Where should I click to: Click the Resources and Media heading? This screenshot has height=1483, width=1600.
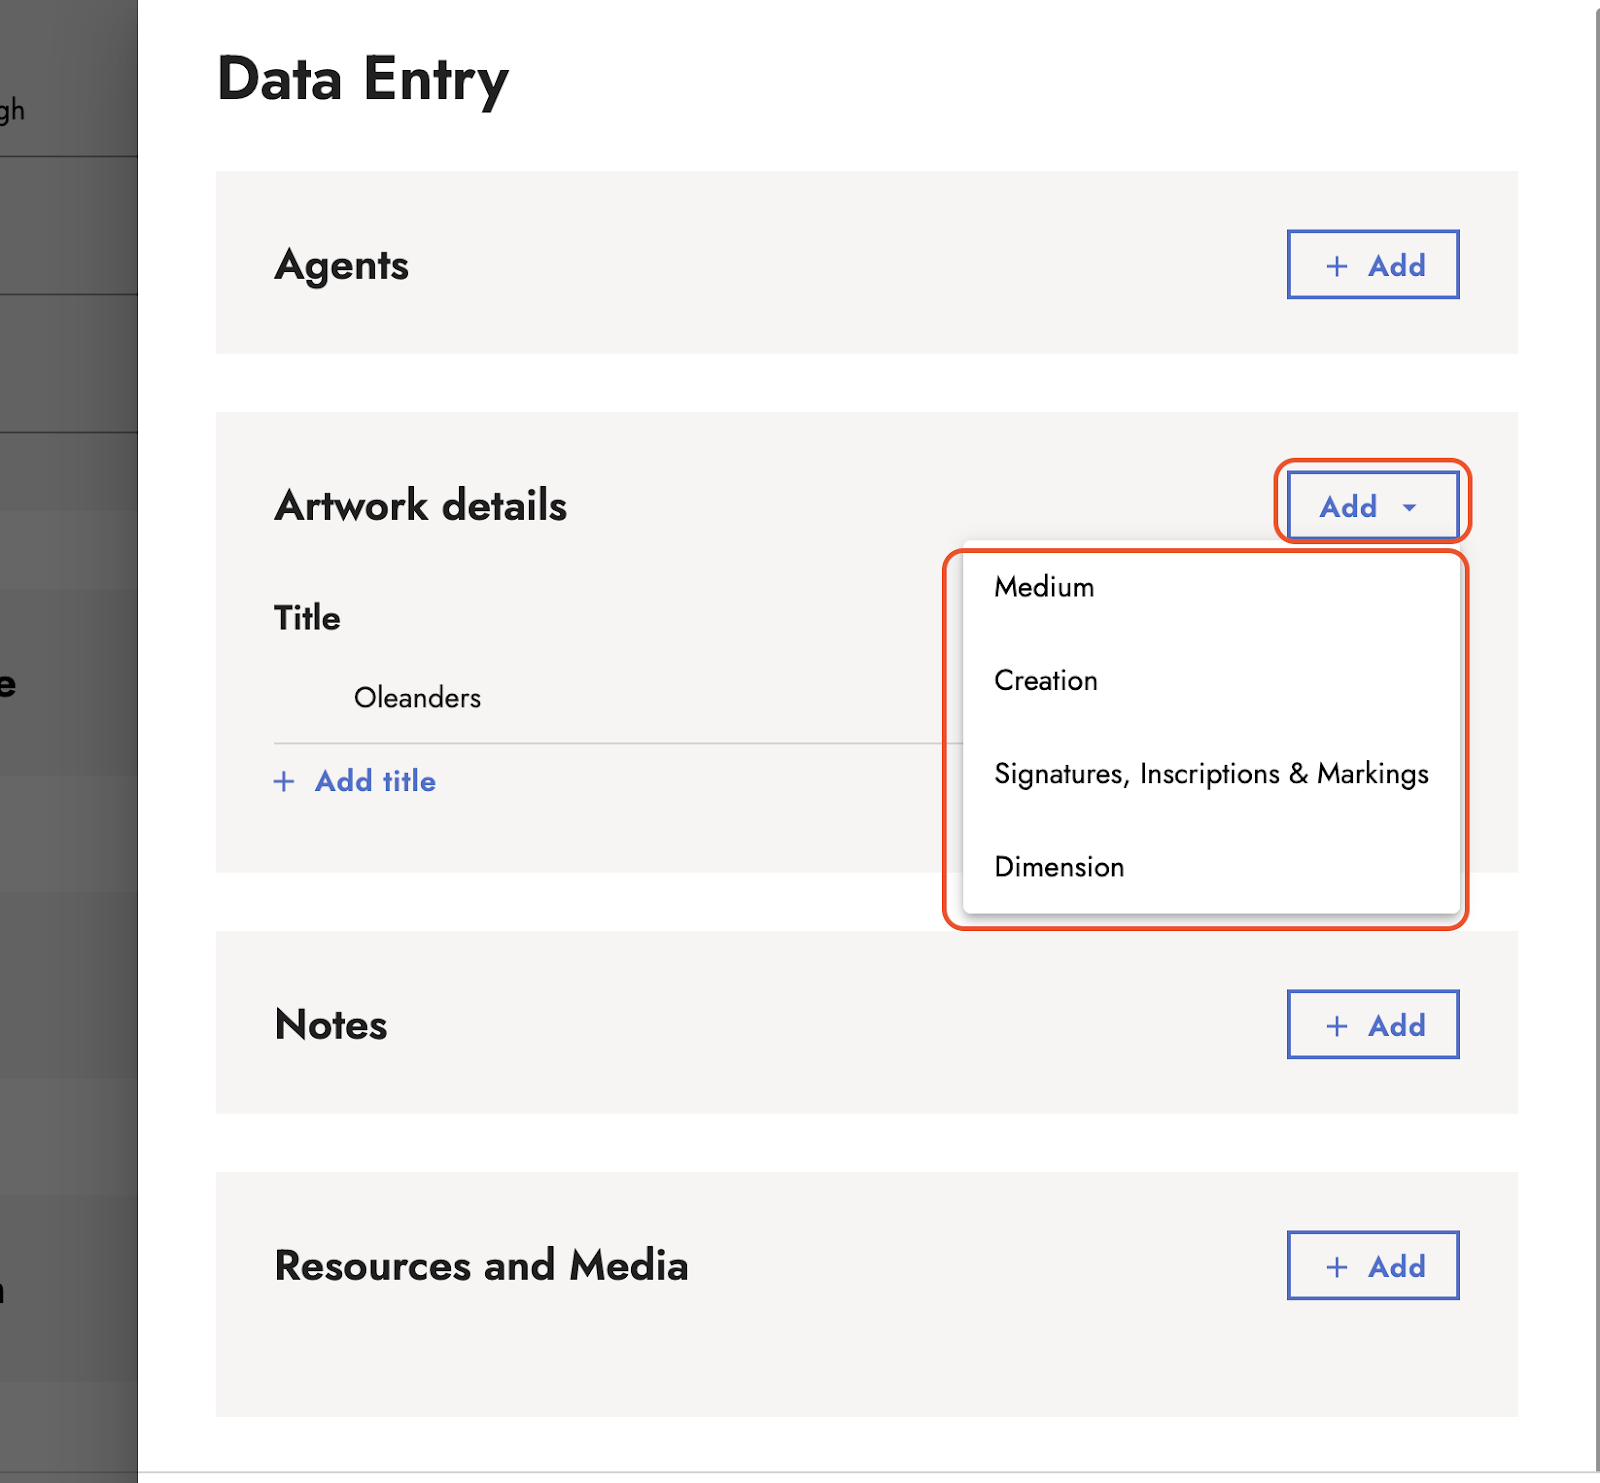click(481, 1266)
